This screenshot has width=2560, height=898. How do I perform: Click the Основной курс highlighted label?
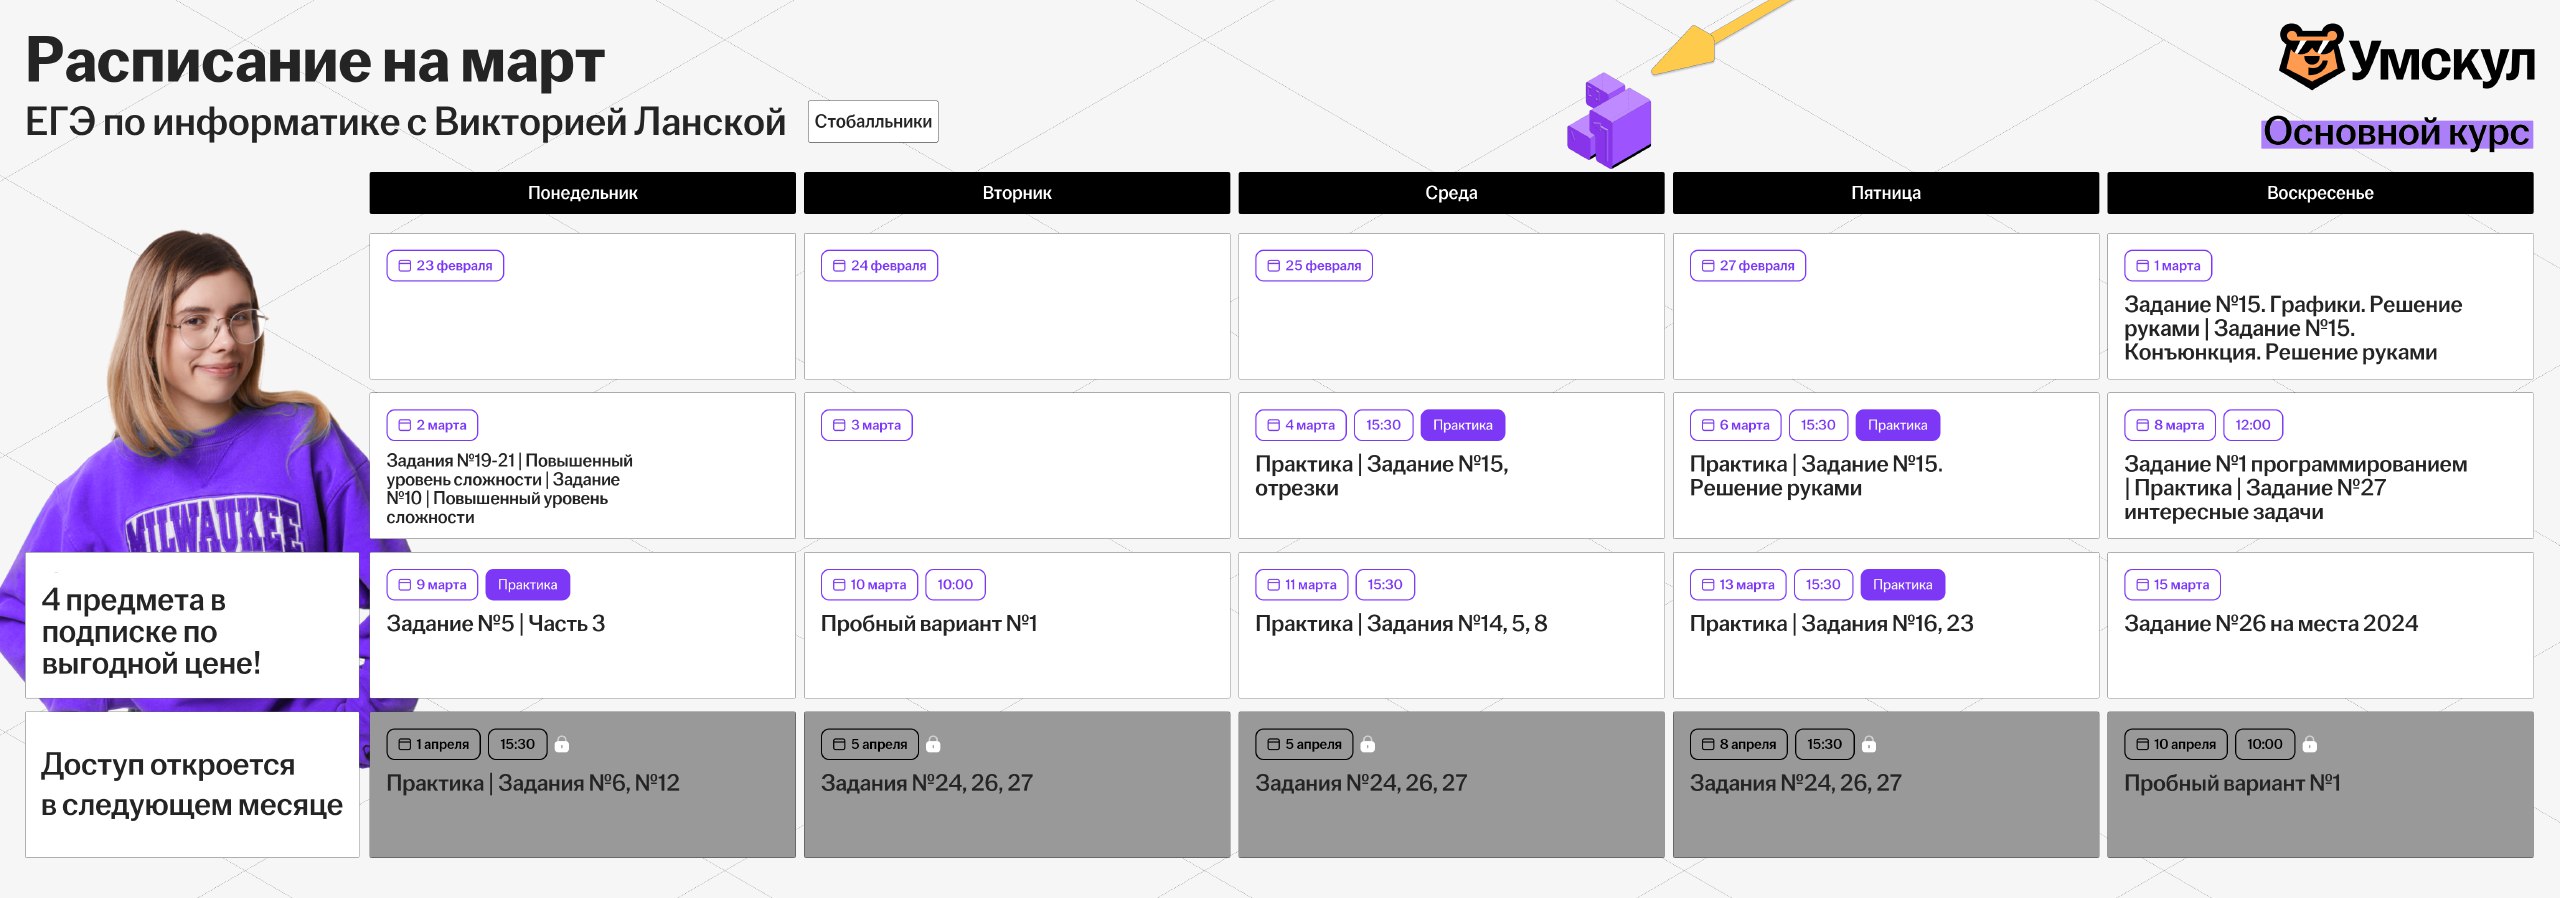point(2396,132)
